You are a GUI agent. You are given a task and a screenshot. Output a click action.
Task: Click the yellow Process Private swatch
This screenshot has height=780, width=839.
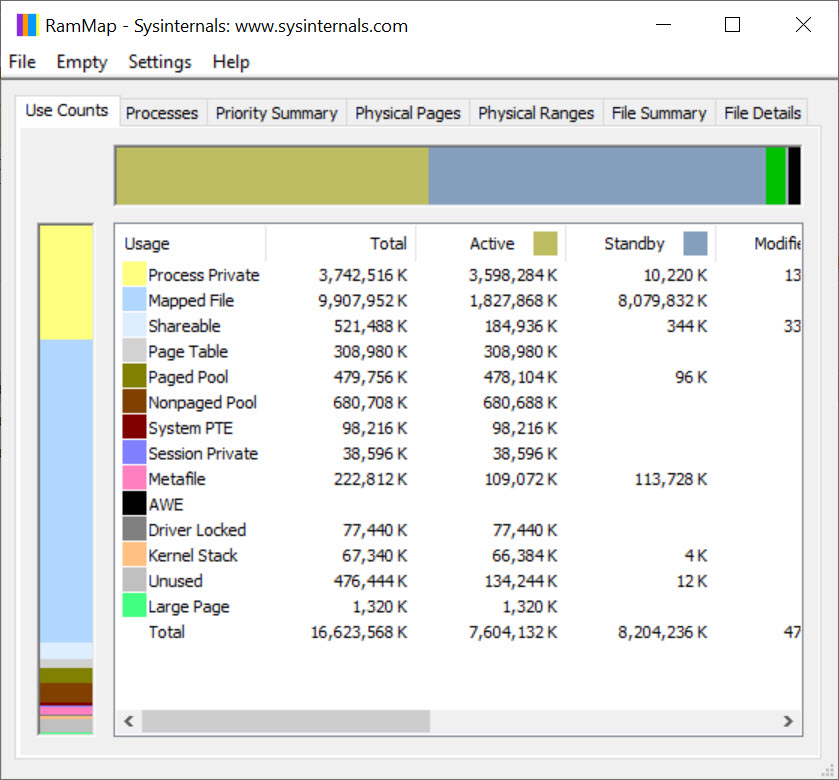[x=134, y=274]
